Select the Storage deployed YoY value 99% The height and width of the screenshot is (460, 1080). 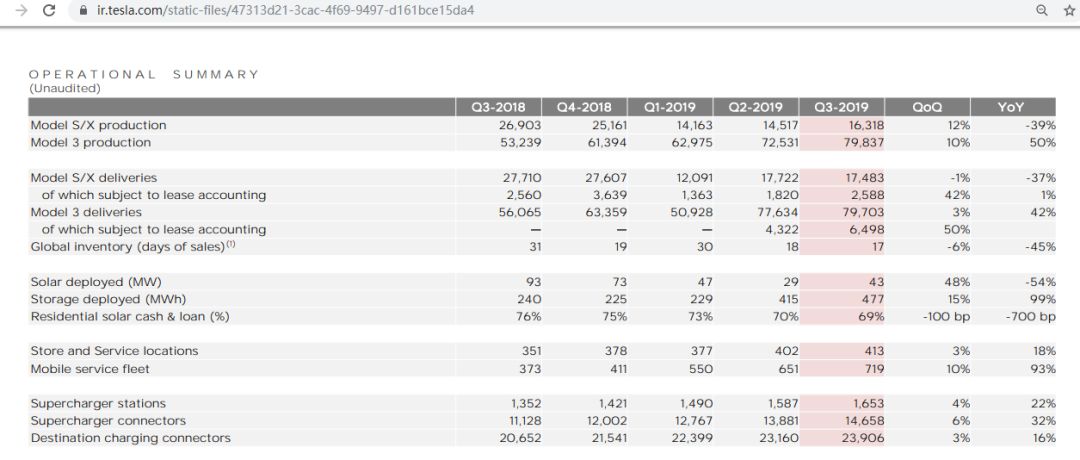click(x=1043, y=300)
